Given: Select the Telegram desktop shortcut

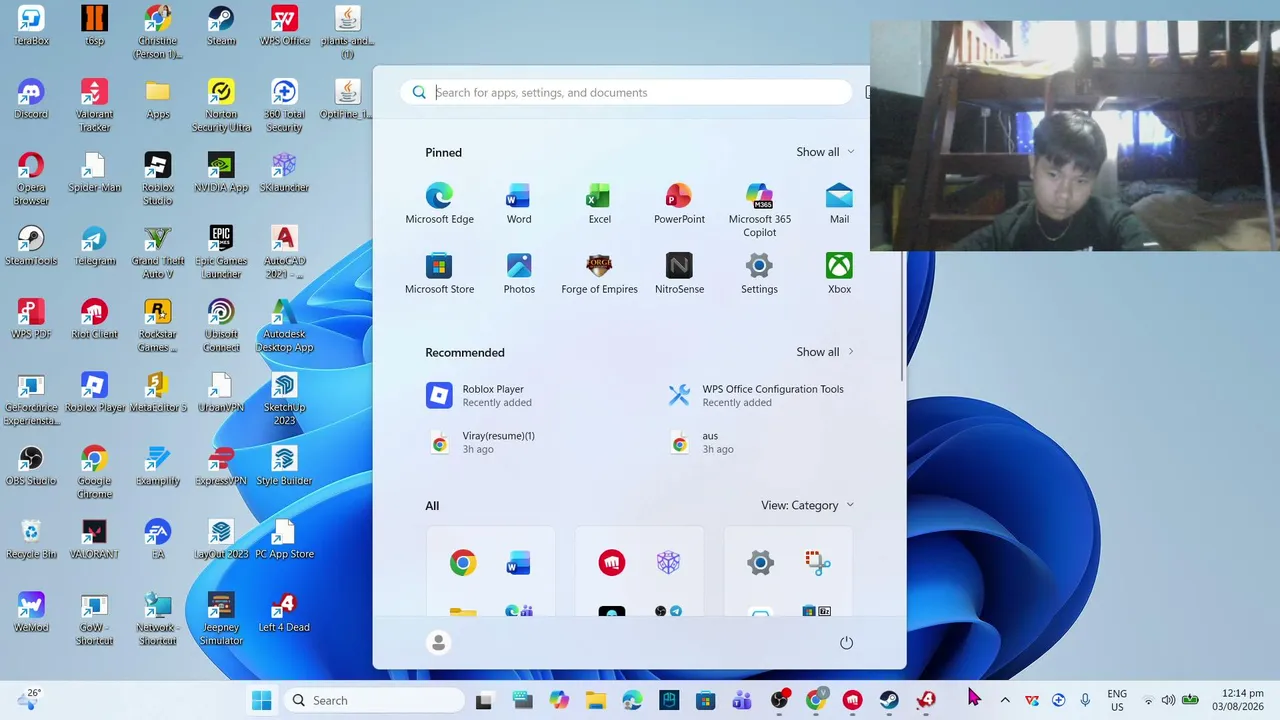Looking at the screenshot, I should (95, 246).
